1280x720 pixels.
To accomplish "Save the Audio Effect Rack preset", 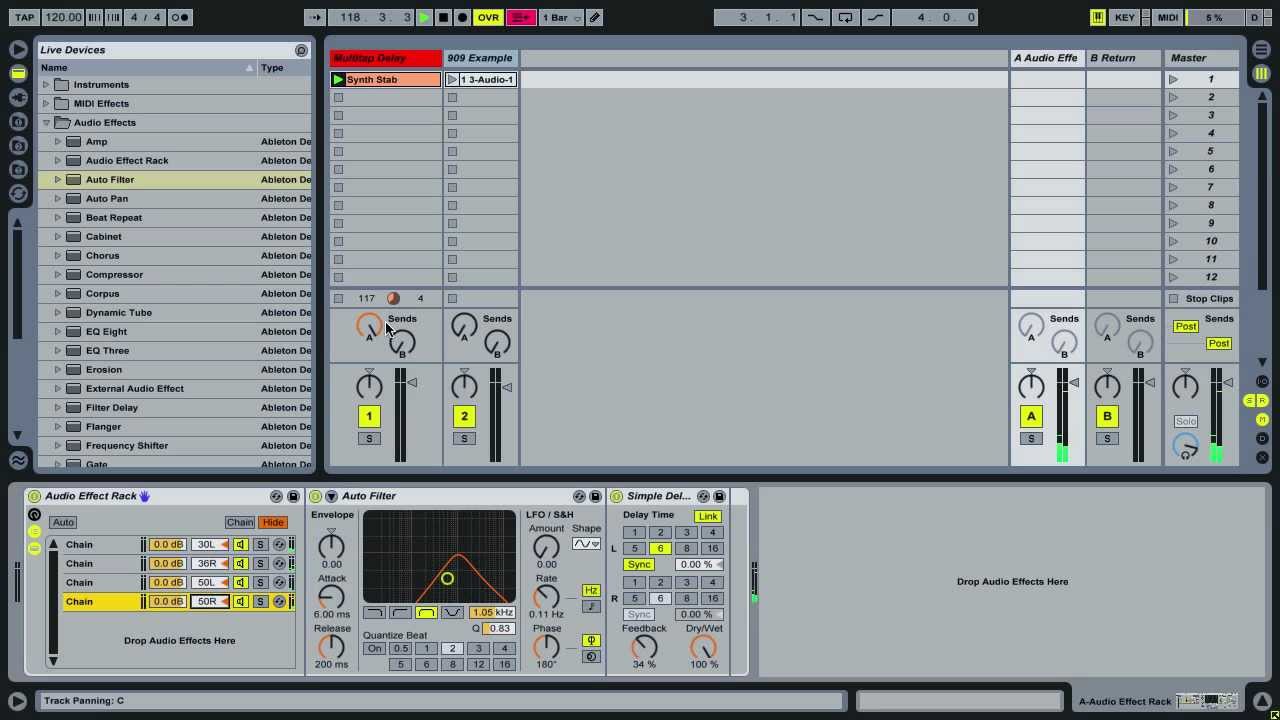I will pos(293,497).
